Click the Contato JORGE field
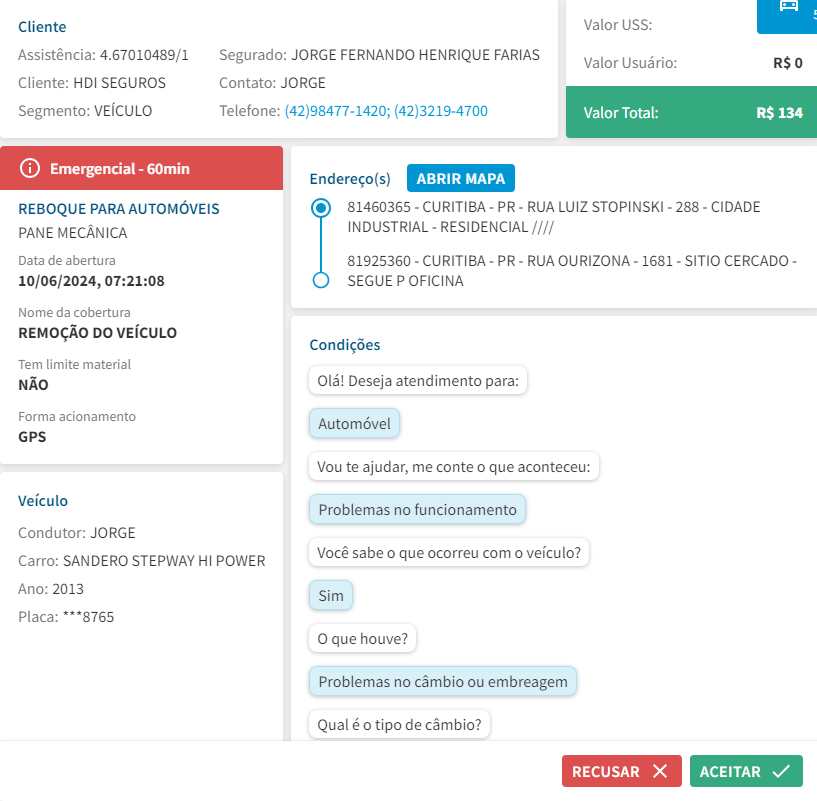The image size is (817, 801). click(272, 83)
